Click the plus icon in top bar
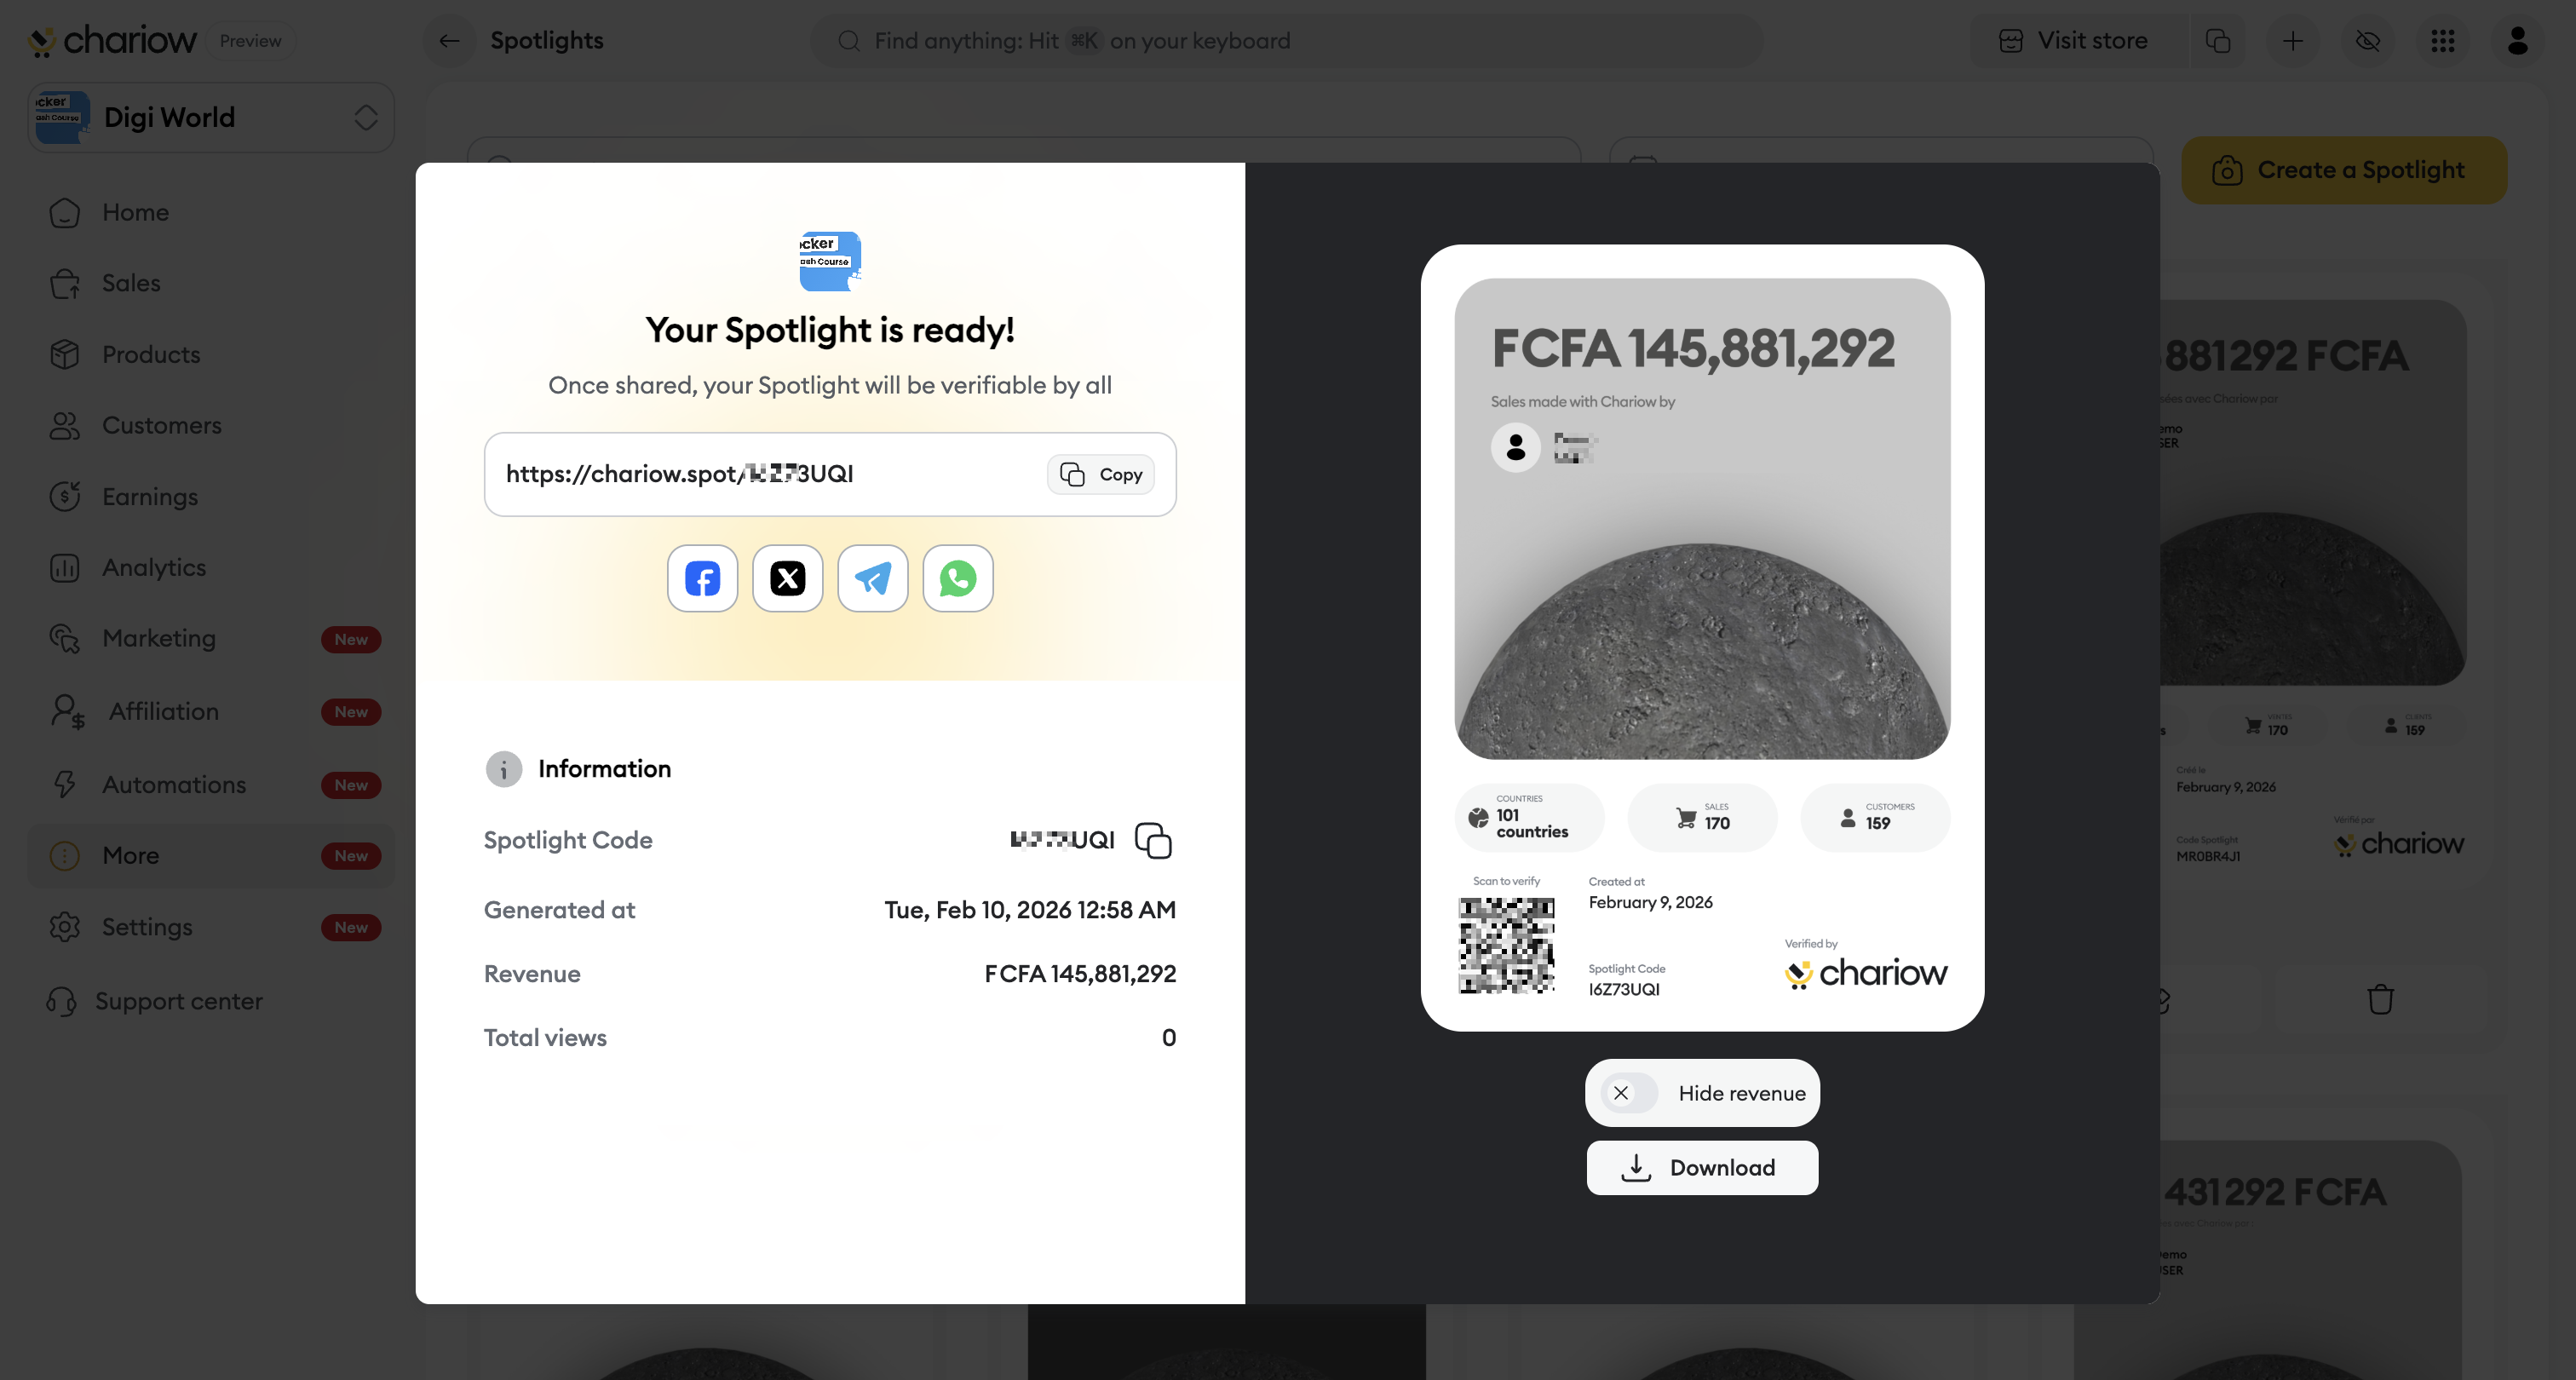This screenshot has width=2576, height=1380. [x=2293, y=41]
